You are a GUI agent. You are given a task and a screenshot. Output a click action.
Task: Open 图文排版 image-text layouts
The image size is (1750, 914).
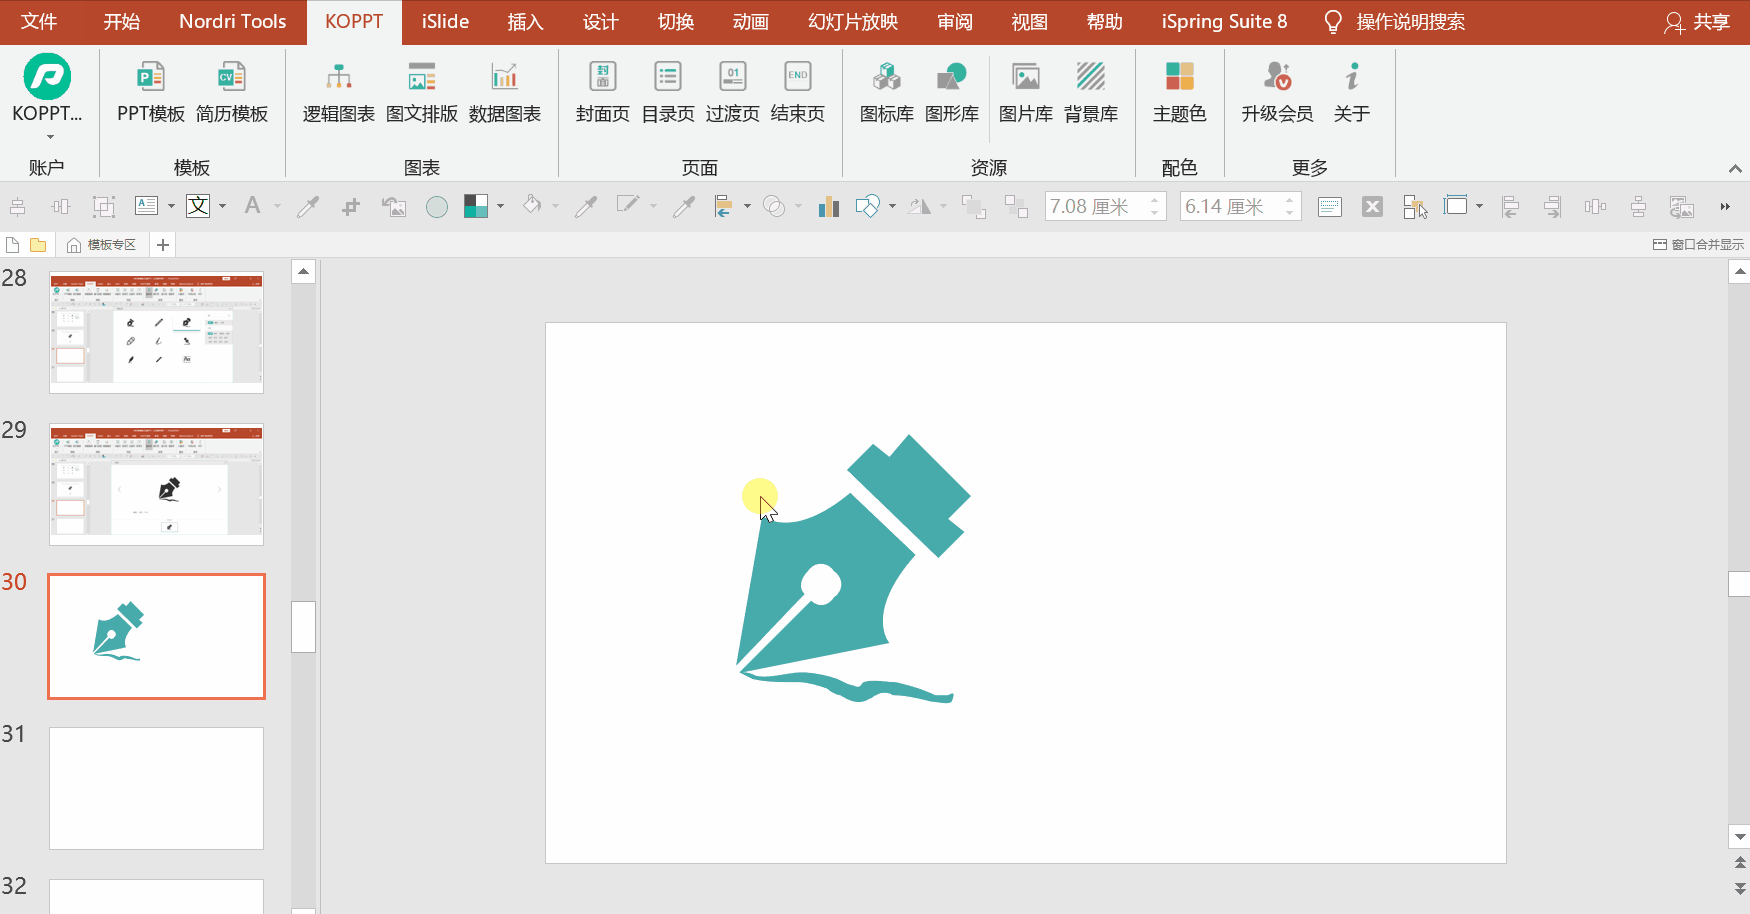pyautogui.click(x=422, y=90)
